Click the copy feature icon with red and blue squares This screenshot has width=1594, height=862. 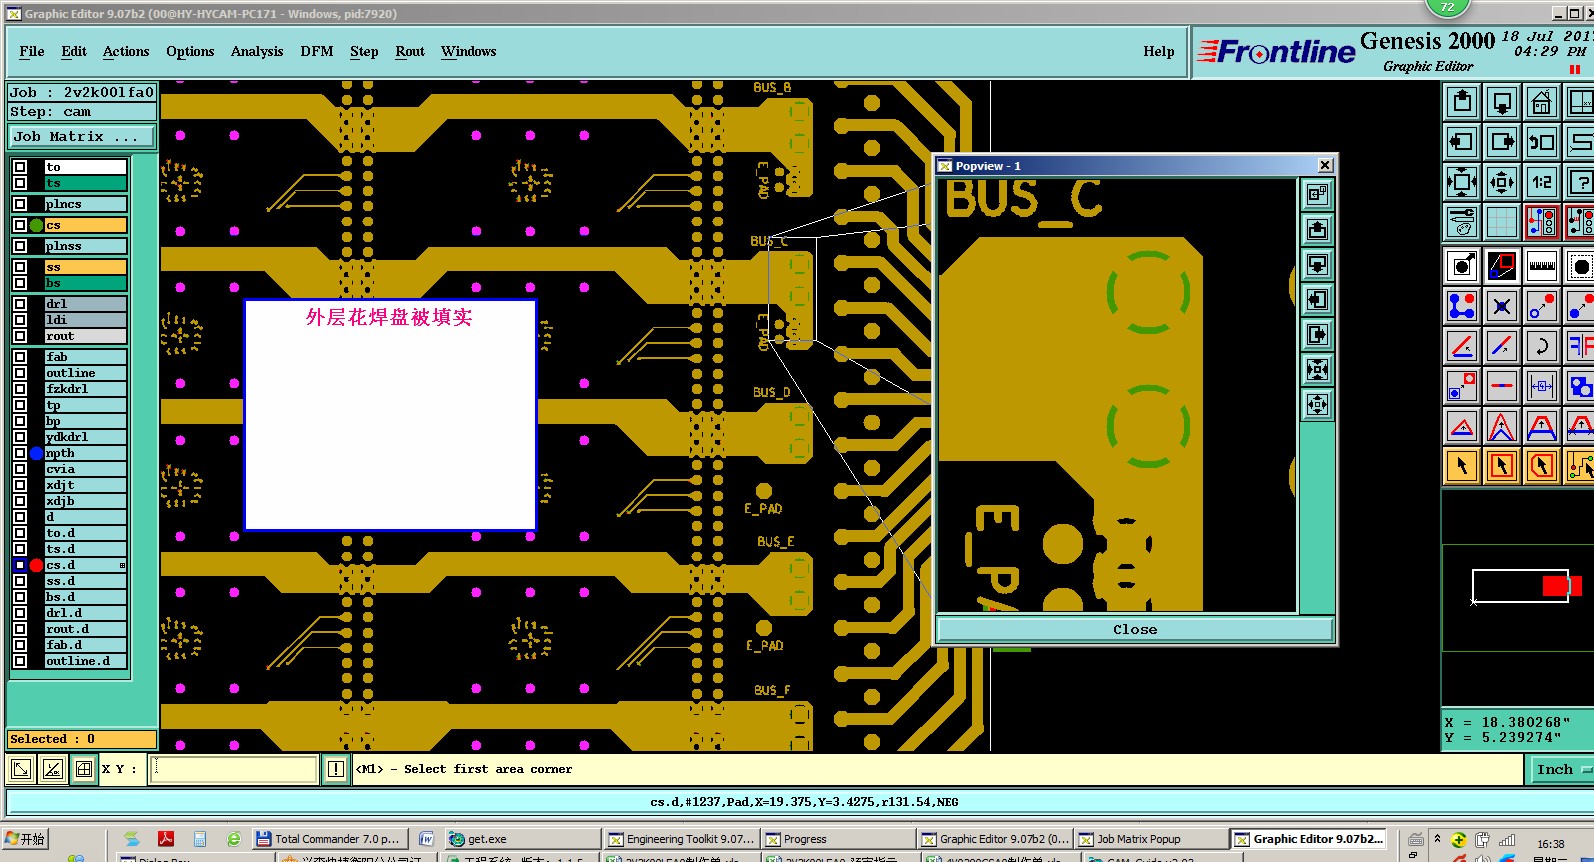[x=1462, y=386]
